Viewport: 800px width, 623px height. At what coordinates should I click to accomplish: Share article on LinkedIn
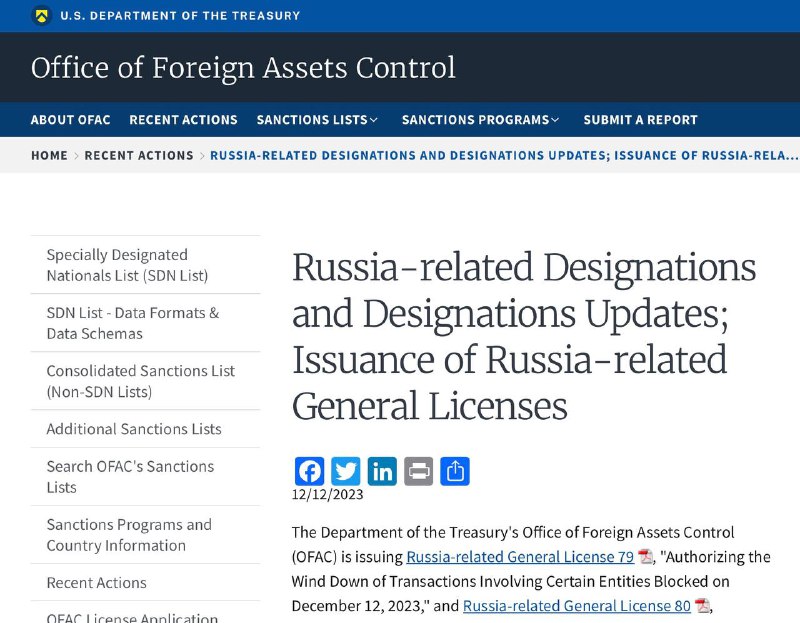pyautogui.click(x=382, y=471)
